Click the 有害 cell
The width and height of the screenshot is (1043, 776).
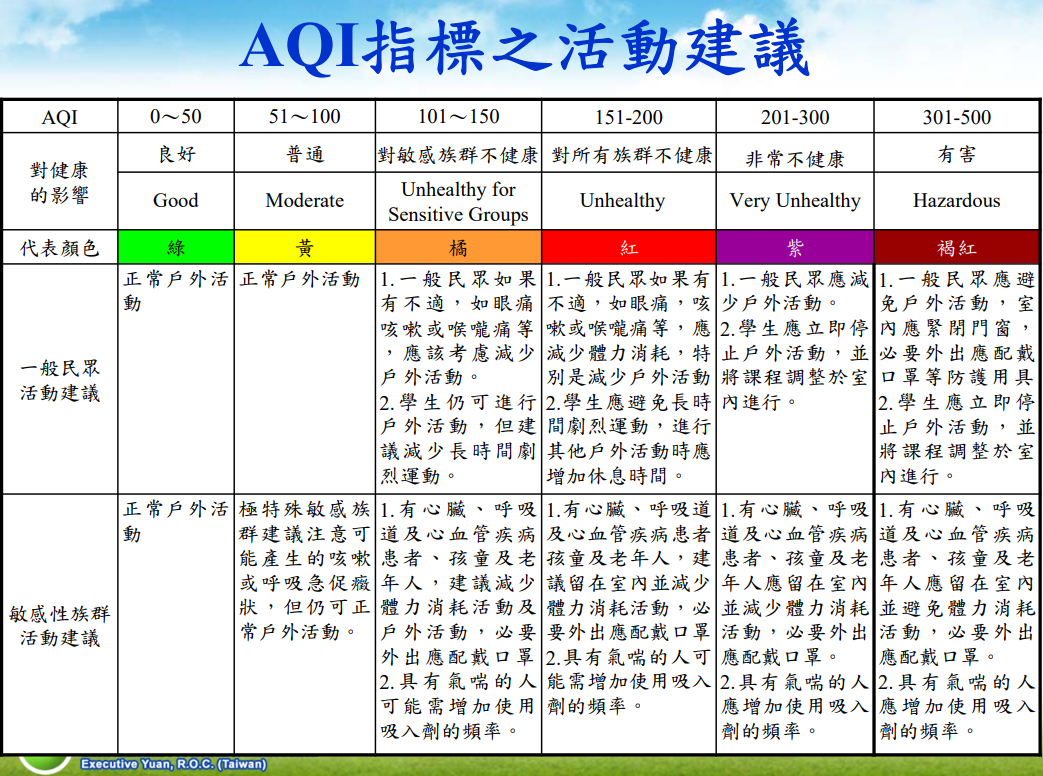pyautogui.click(x=957, y=154)
